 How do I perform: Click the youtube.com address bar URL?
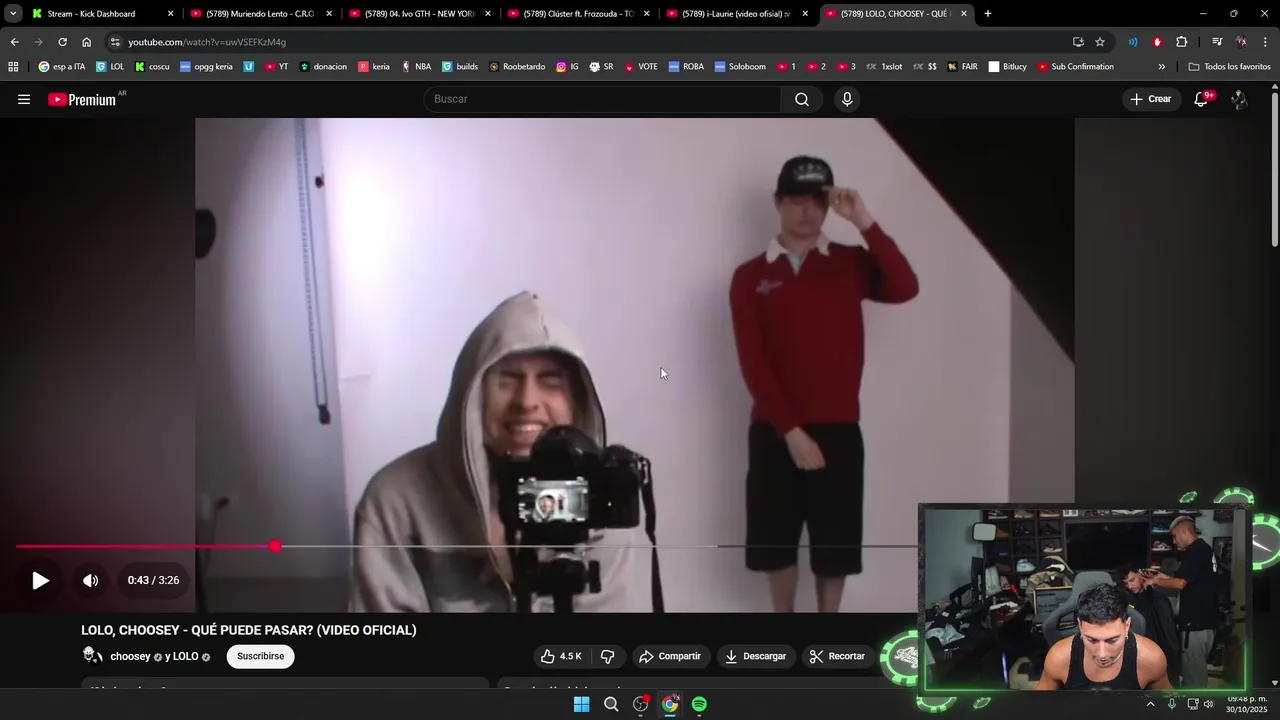(207, 42)
